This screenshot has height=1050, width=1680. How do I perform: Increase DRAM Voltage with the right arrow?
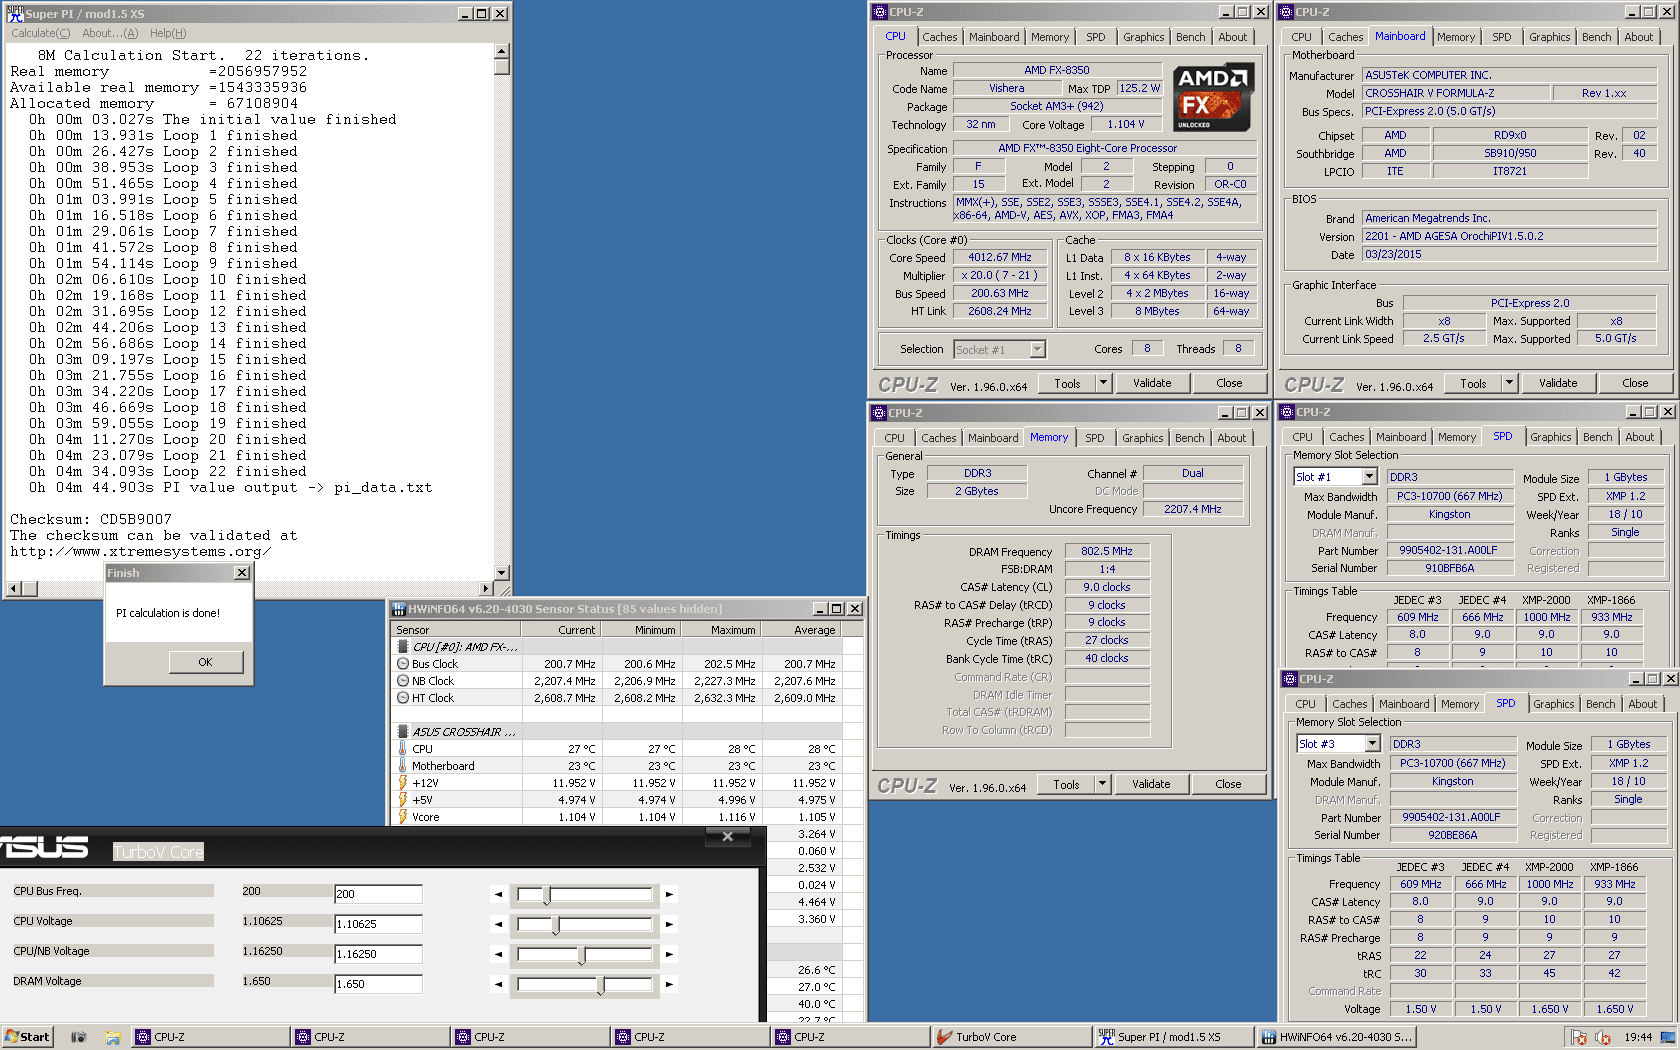(x=669, y=984)
